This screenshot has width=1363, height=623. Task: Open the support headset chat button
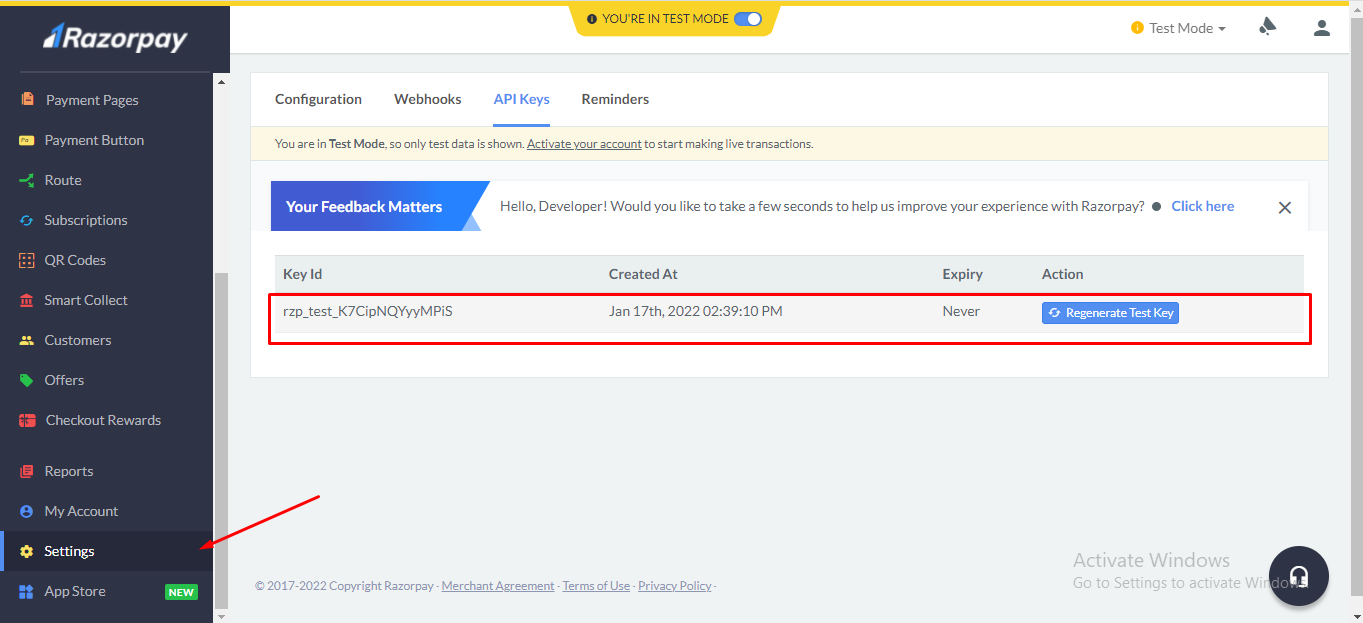click(x=1298, y=576)
